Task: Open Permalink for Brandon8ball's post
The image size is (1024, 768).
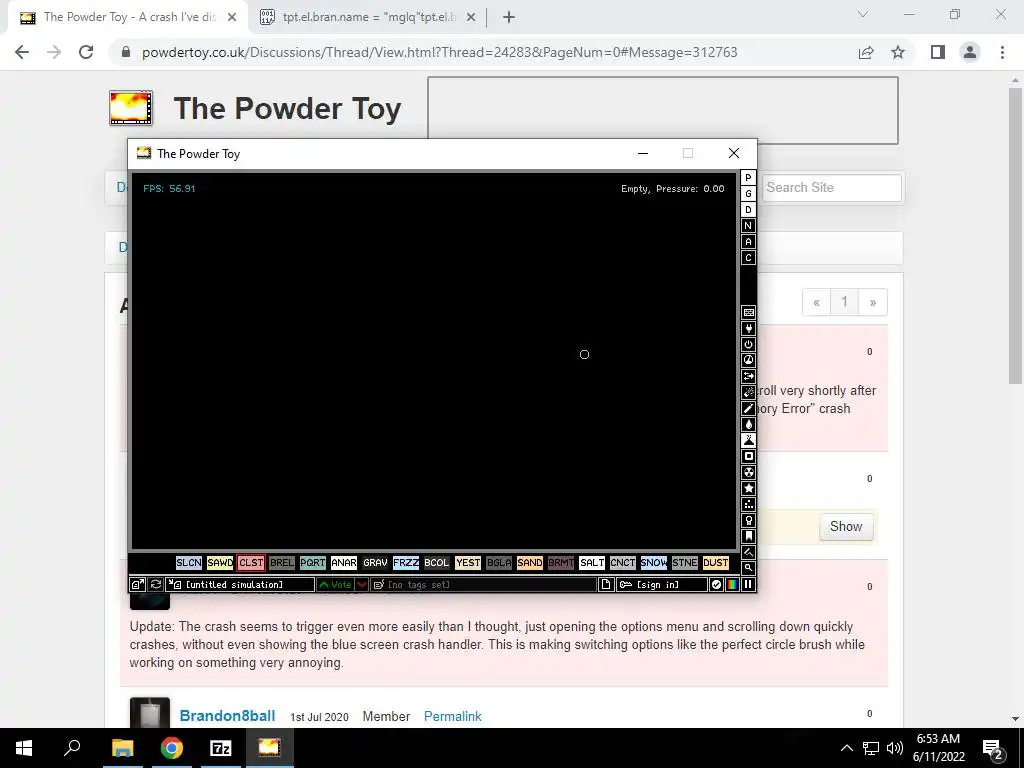Action: [x=453, y=716]
